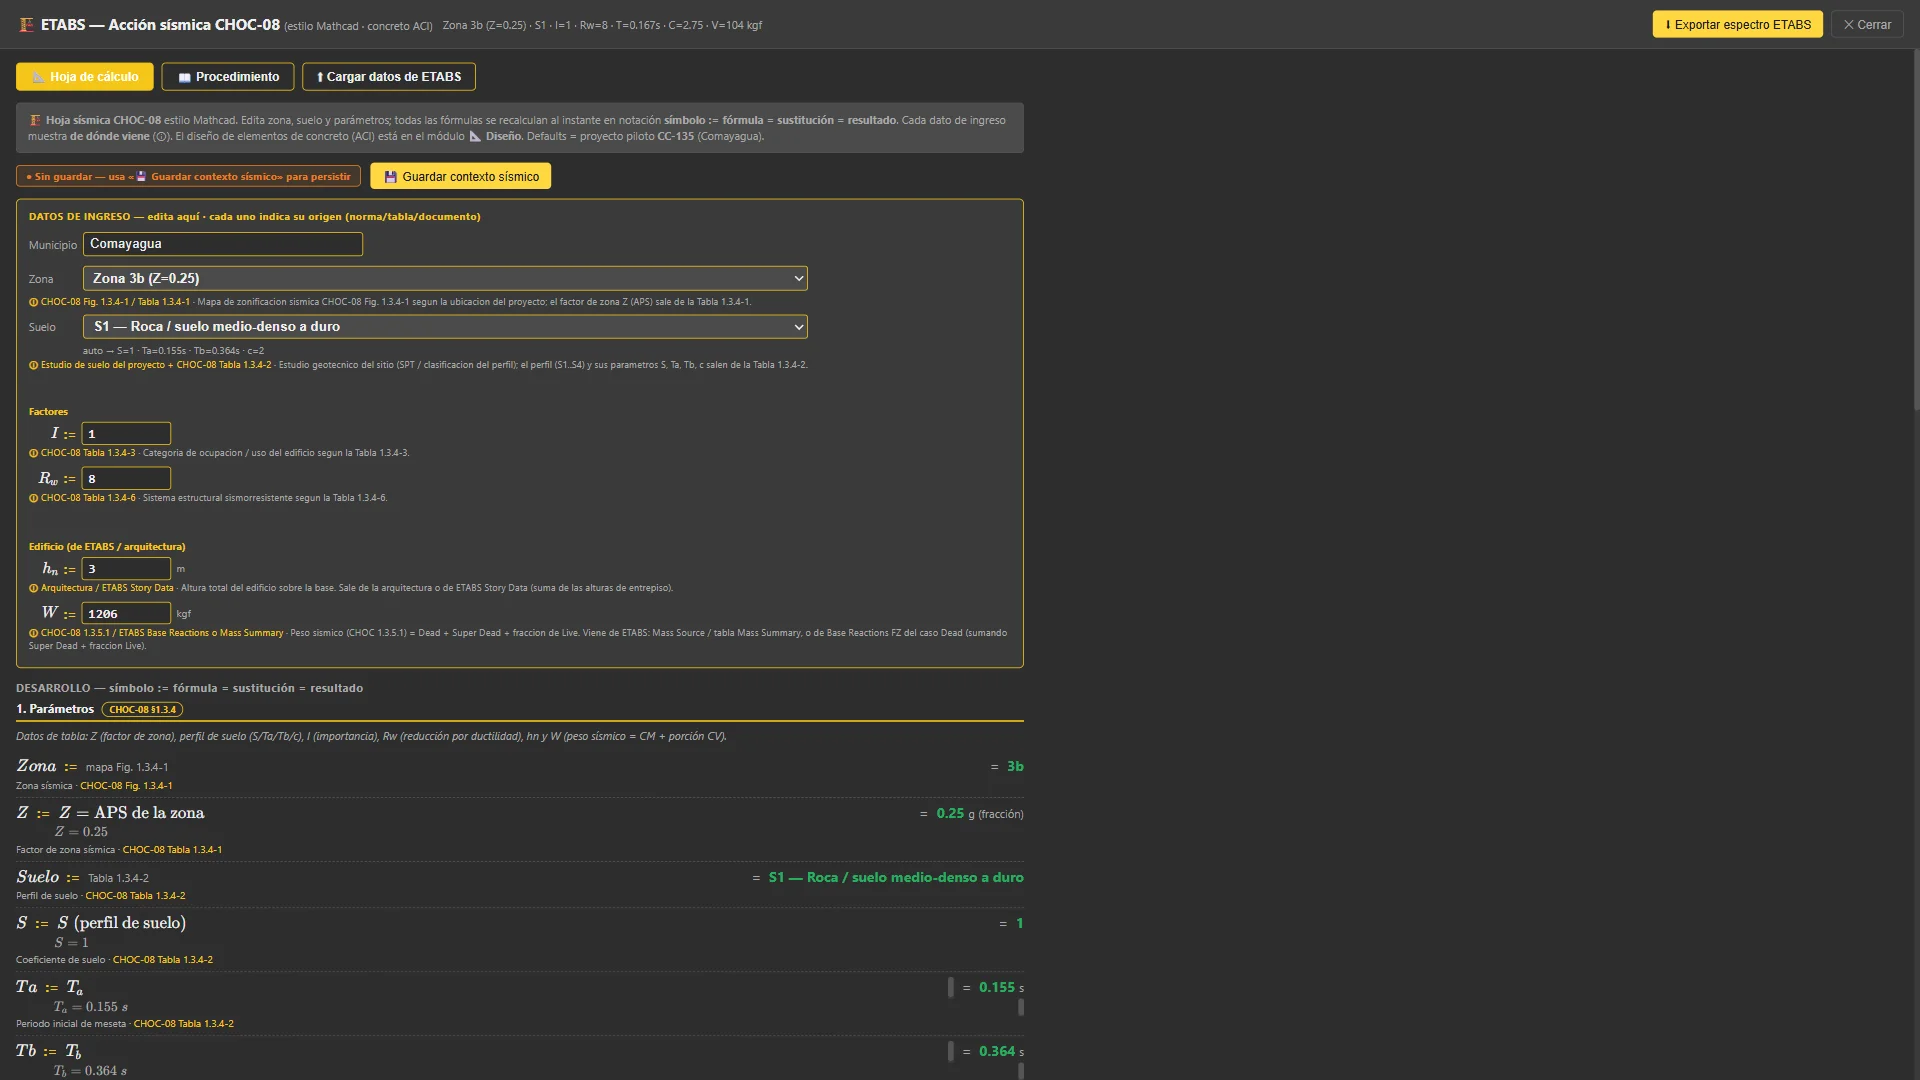Click the info icon beside CHOC-08 1.3.5.1
This screenshot has width=1920, height=1080.
click(33, 633)
